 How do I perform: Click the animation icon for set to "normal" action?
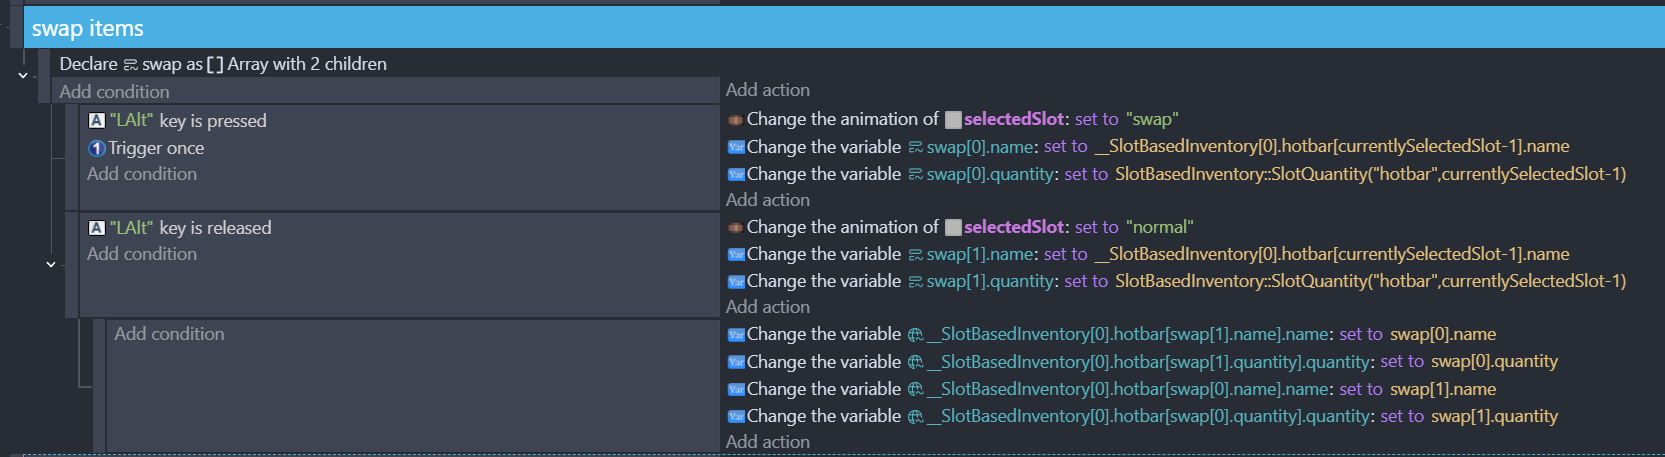pos(735,228)
